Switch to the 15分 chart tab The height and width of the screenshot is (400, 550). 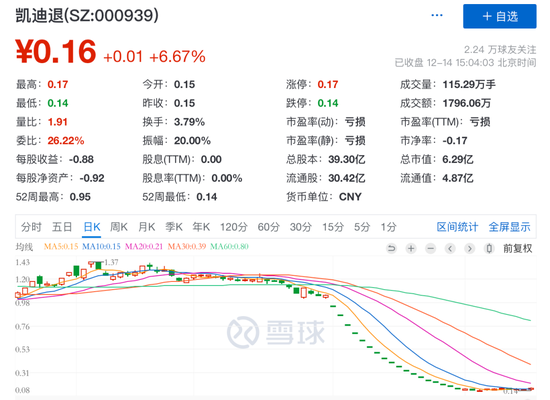coord(333,227)
